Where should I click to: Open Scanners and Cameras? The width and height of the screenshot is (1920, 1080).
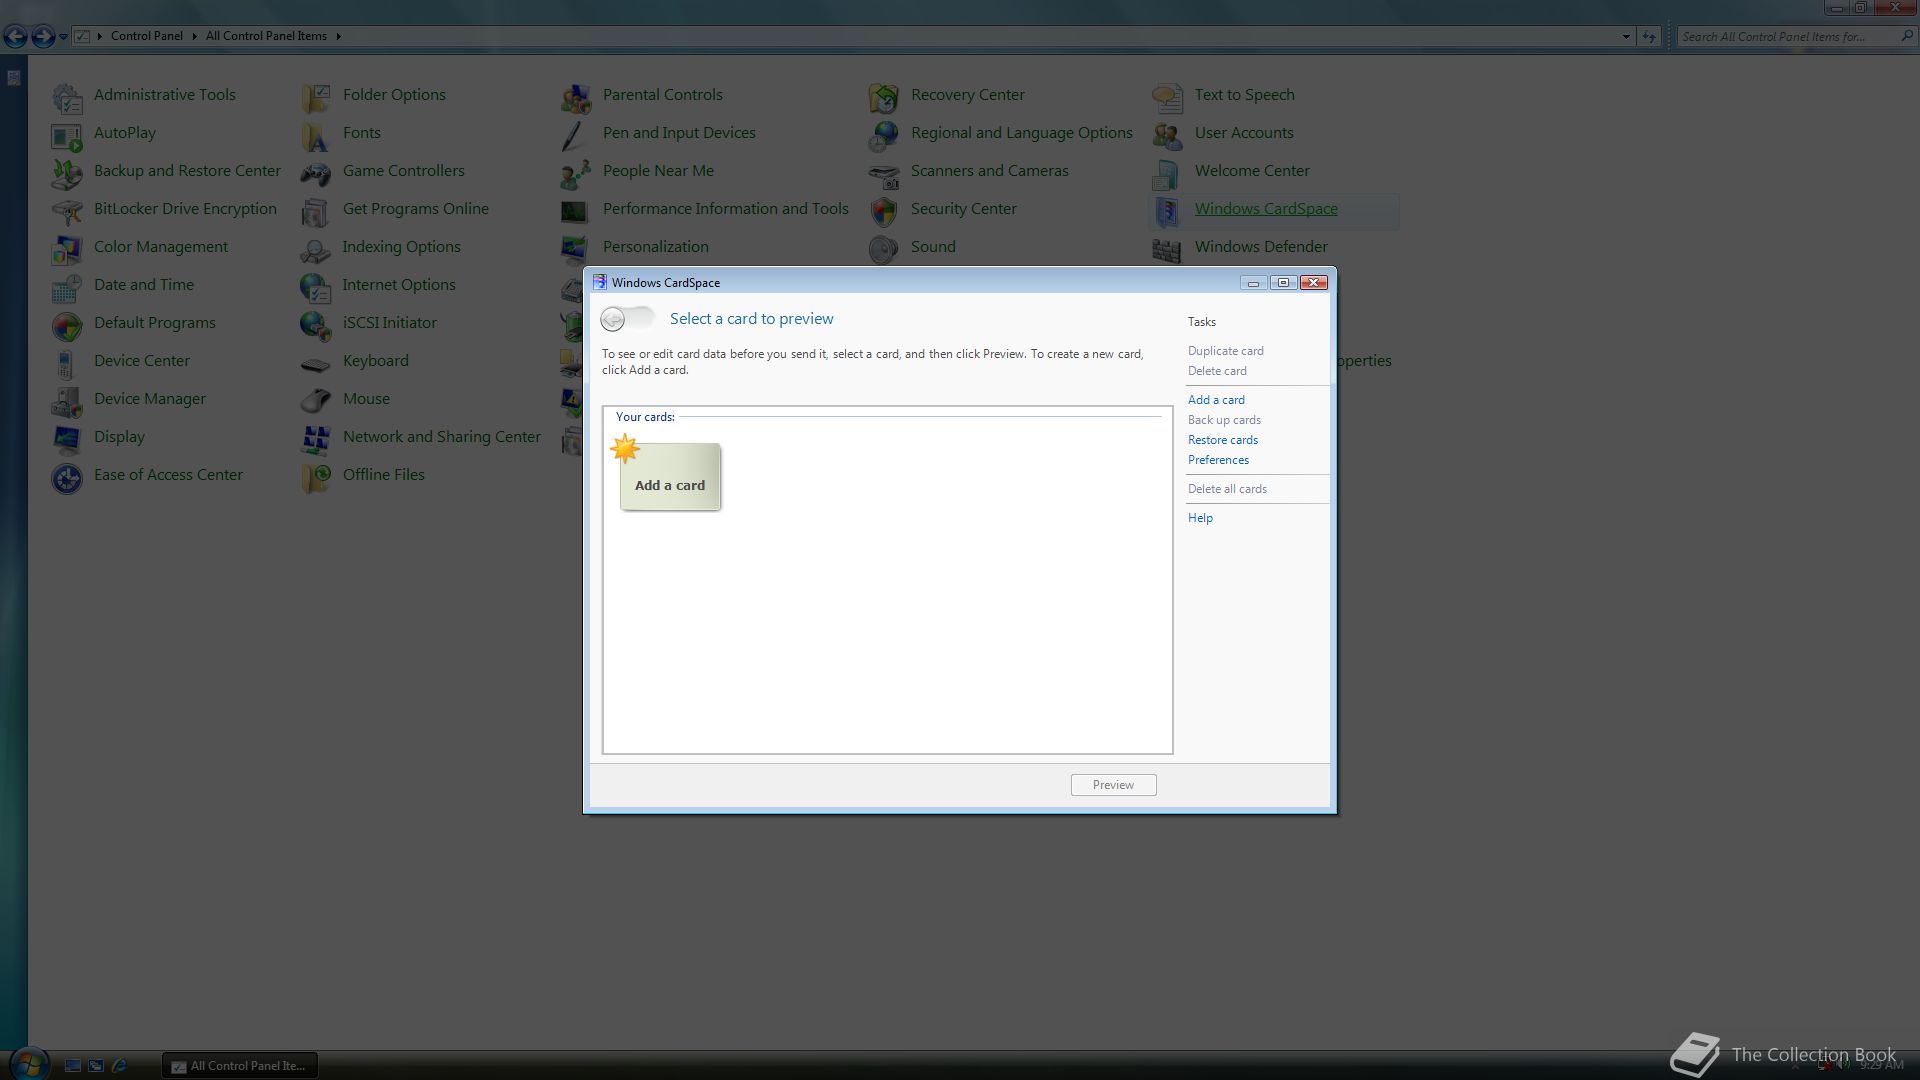coord(989,171)
